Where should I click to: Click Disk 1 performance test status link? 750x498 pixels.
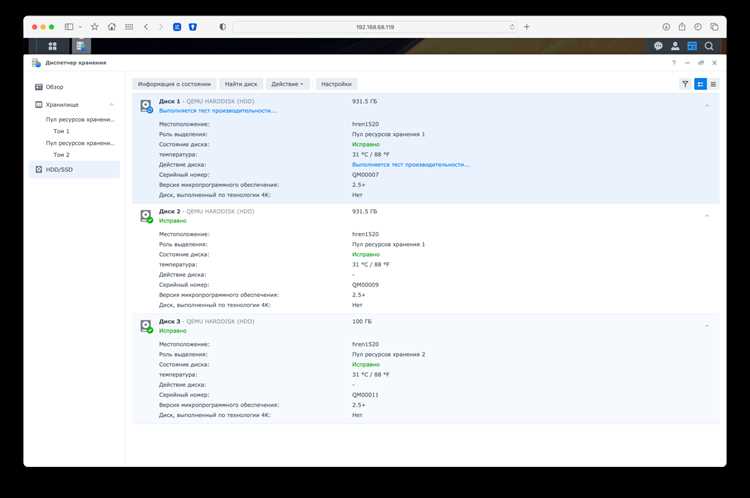pyautogui.click(x=218, y=111)
